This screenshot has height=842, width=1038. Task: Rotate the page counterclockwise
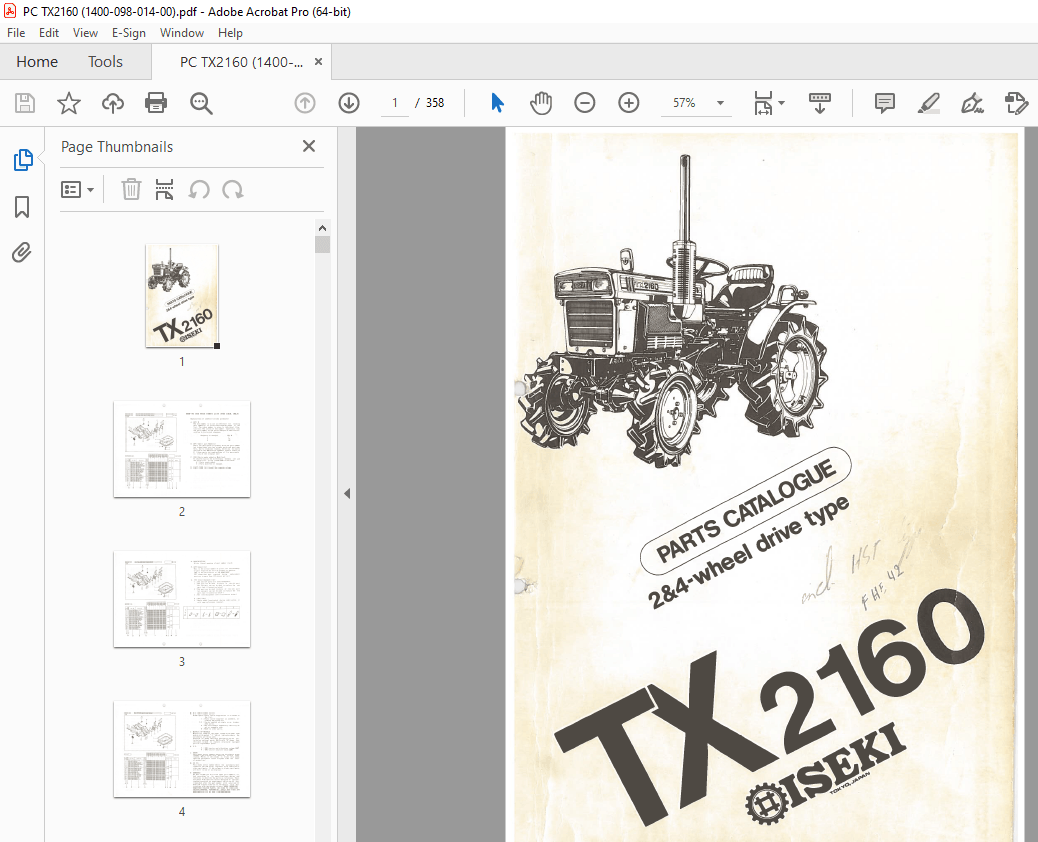pyautogui.click(x=199, y=189)
